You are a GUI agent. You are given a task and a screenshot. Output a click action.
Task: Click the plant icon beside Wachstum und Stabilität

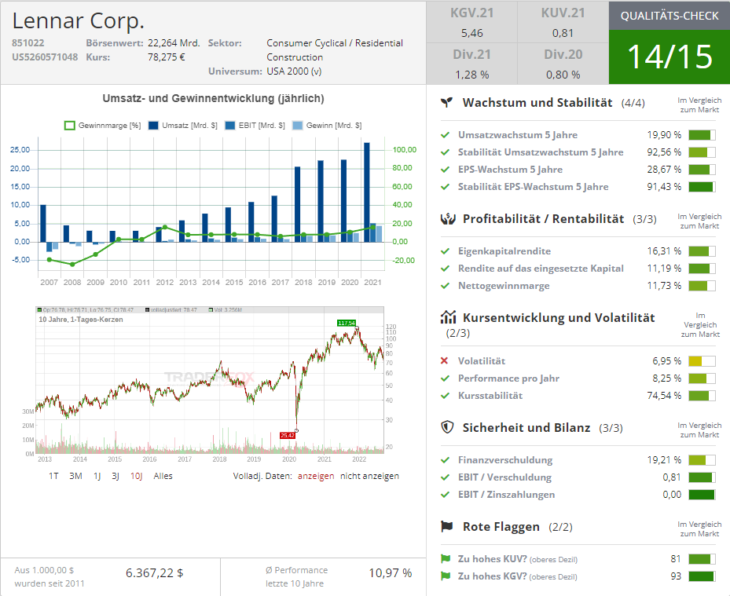tap(449, 102)
